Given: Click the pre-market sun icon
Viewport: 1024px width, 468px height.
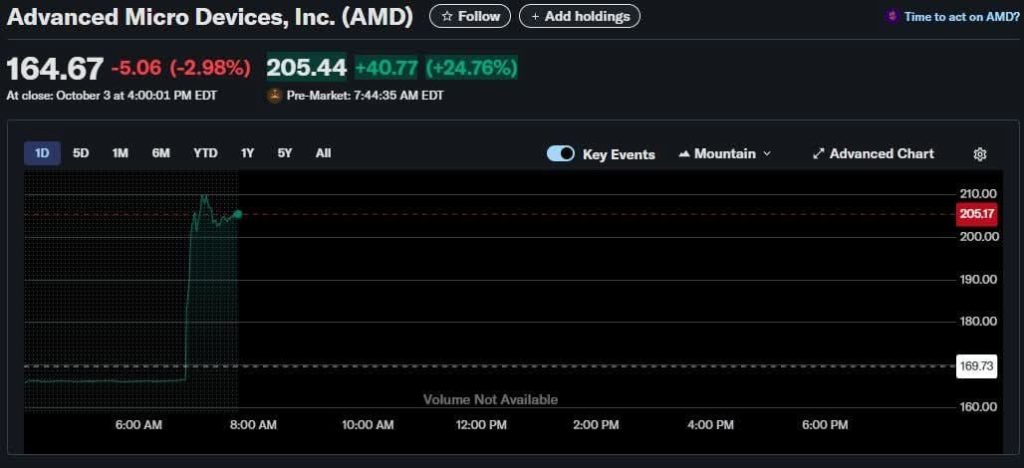Looking at the screenshot, I should click(274, 95).
